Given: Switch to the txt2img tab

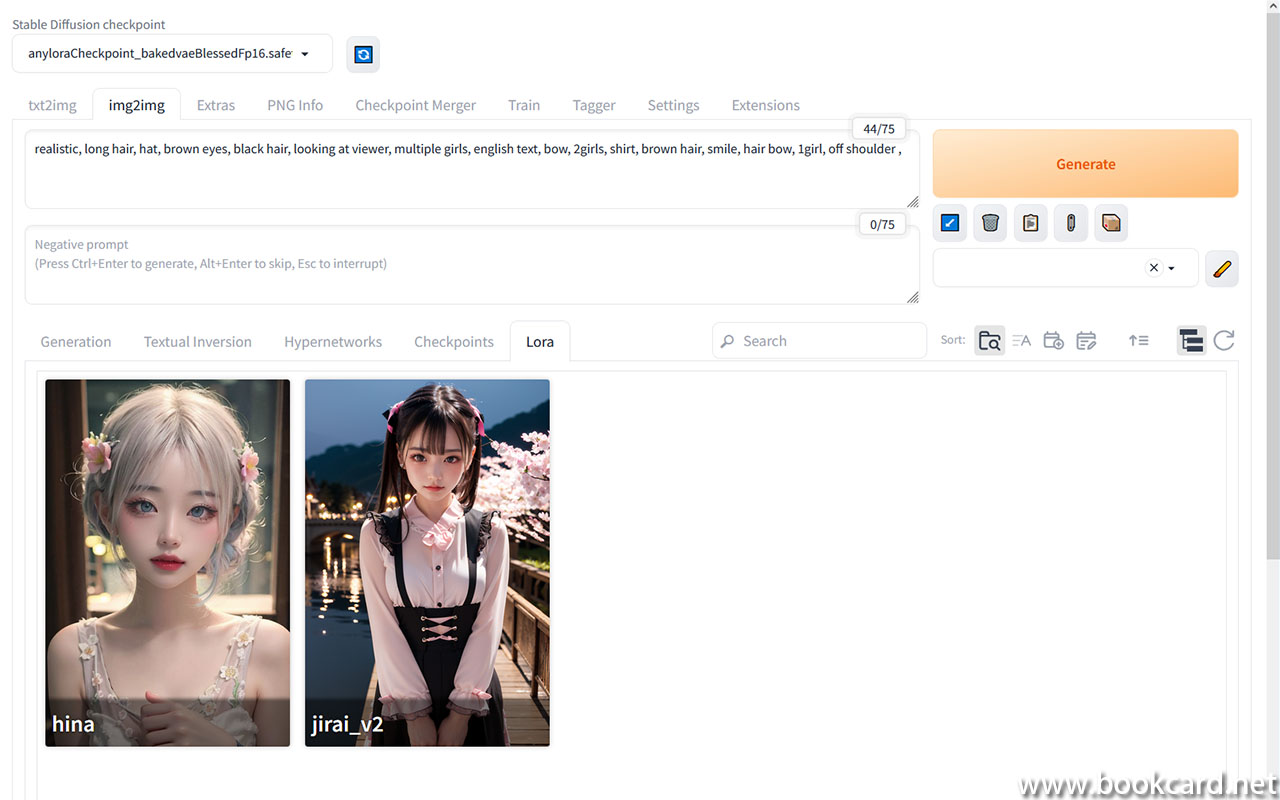Looking at the screenshot, I should pyautogui.click(x=52, y=104).
